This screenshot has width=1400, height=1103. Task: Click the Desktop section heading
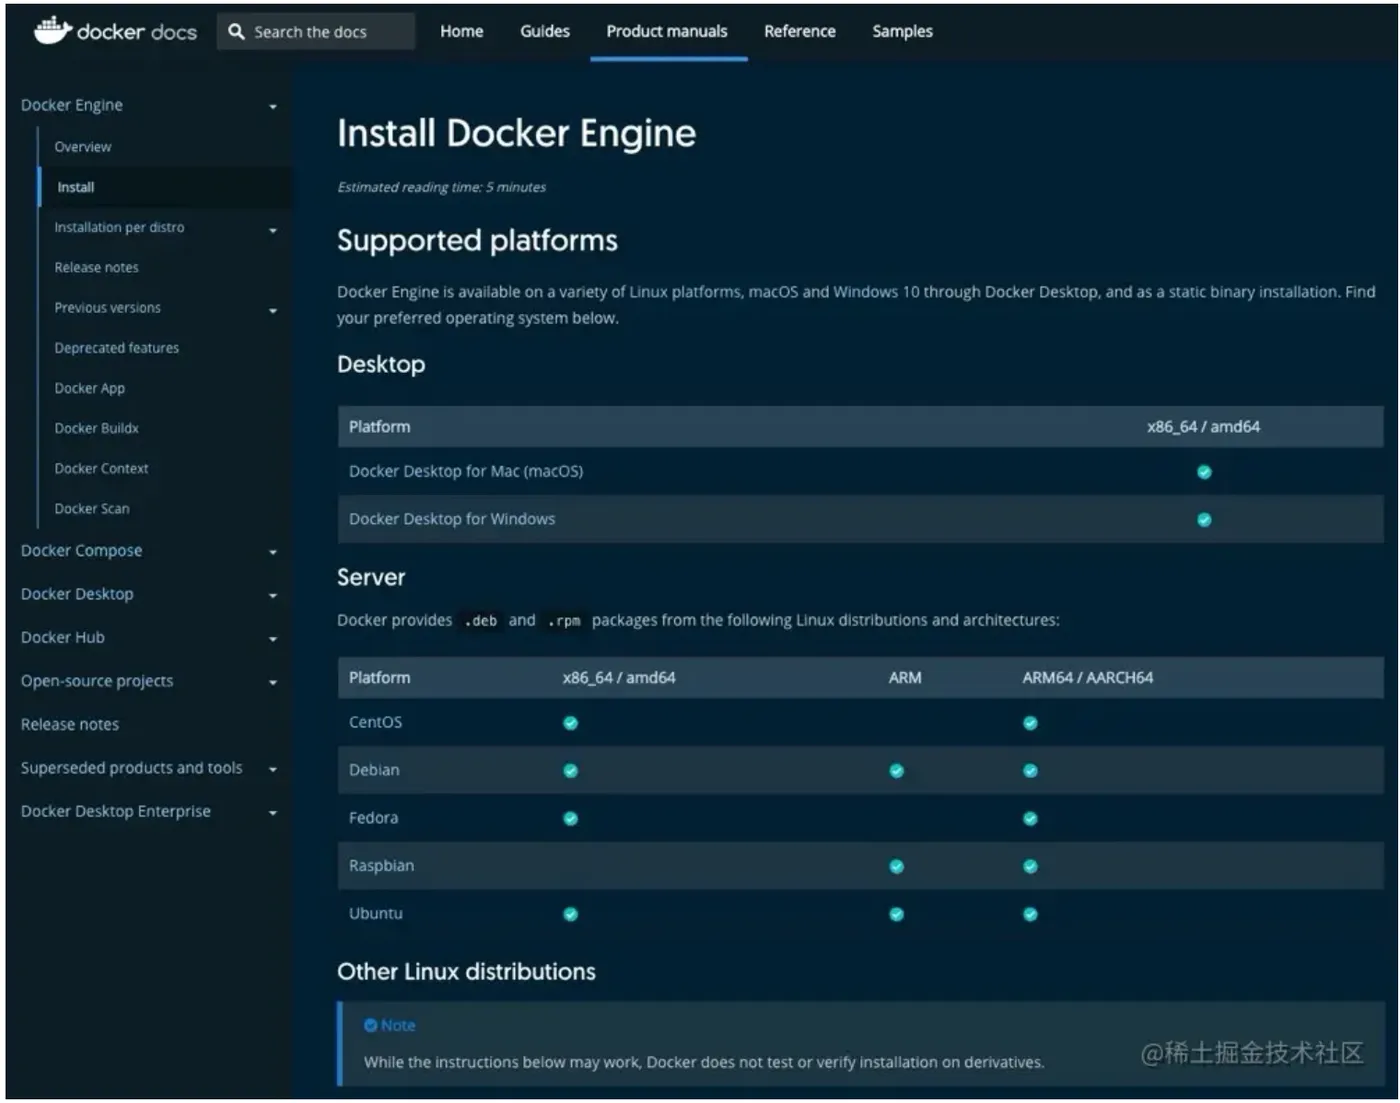pyautogui.click(x=381, y=365)
